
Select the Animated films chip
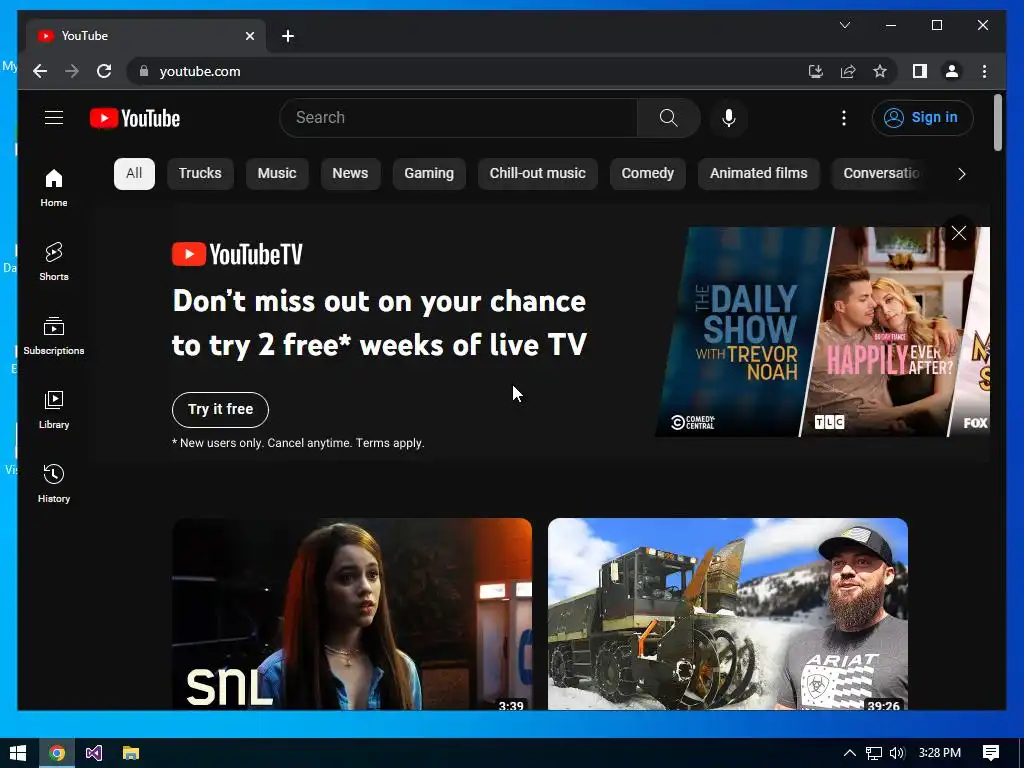[x=758, y=174]
